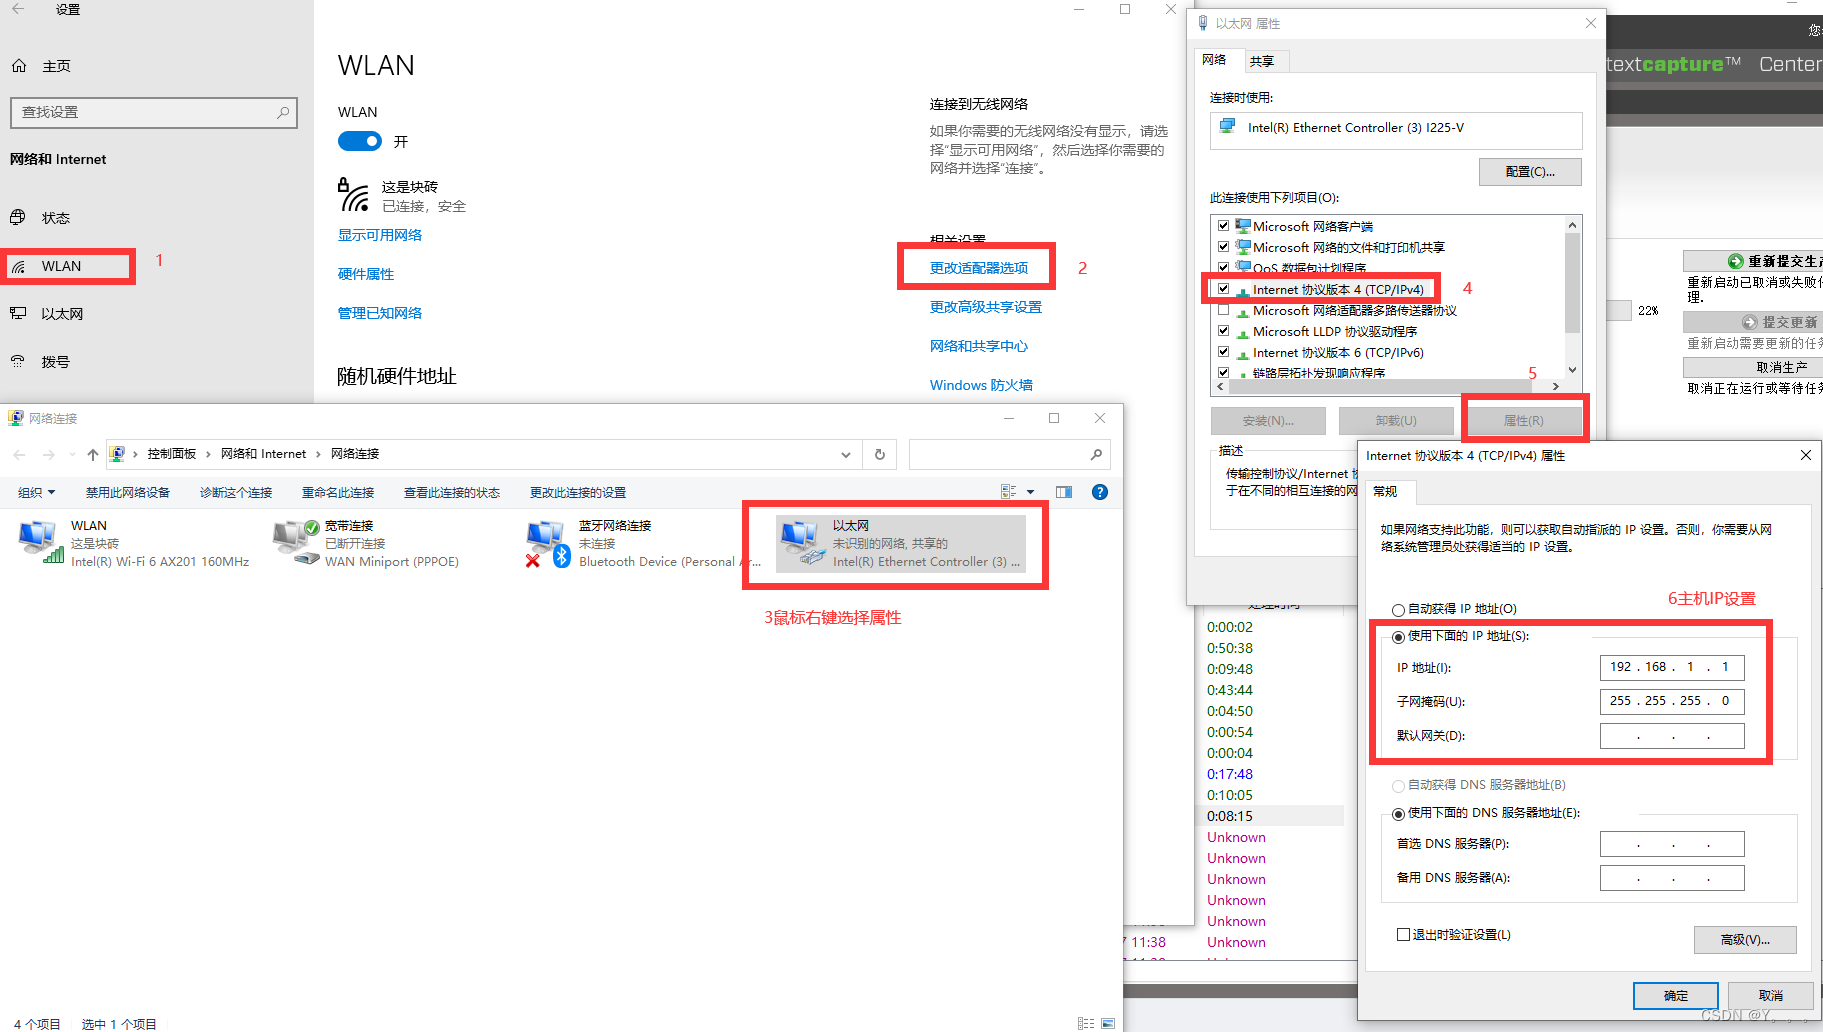1823x1032 pixels.
Task: Select the 以太网 adapter icon
Action: [802, 540]
